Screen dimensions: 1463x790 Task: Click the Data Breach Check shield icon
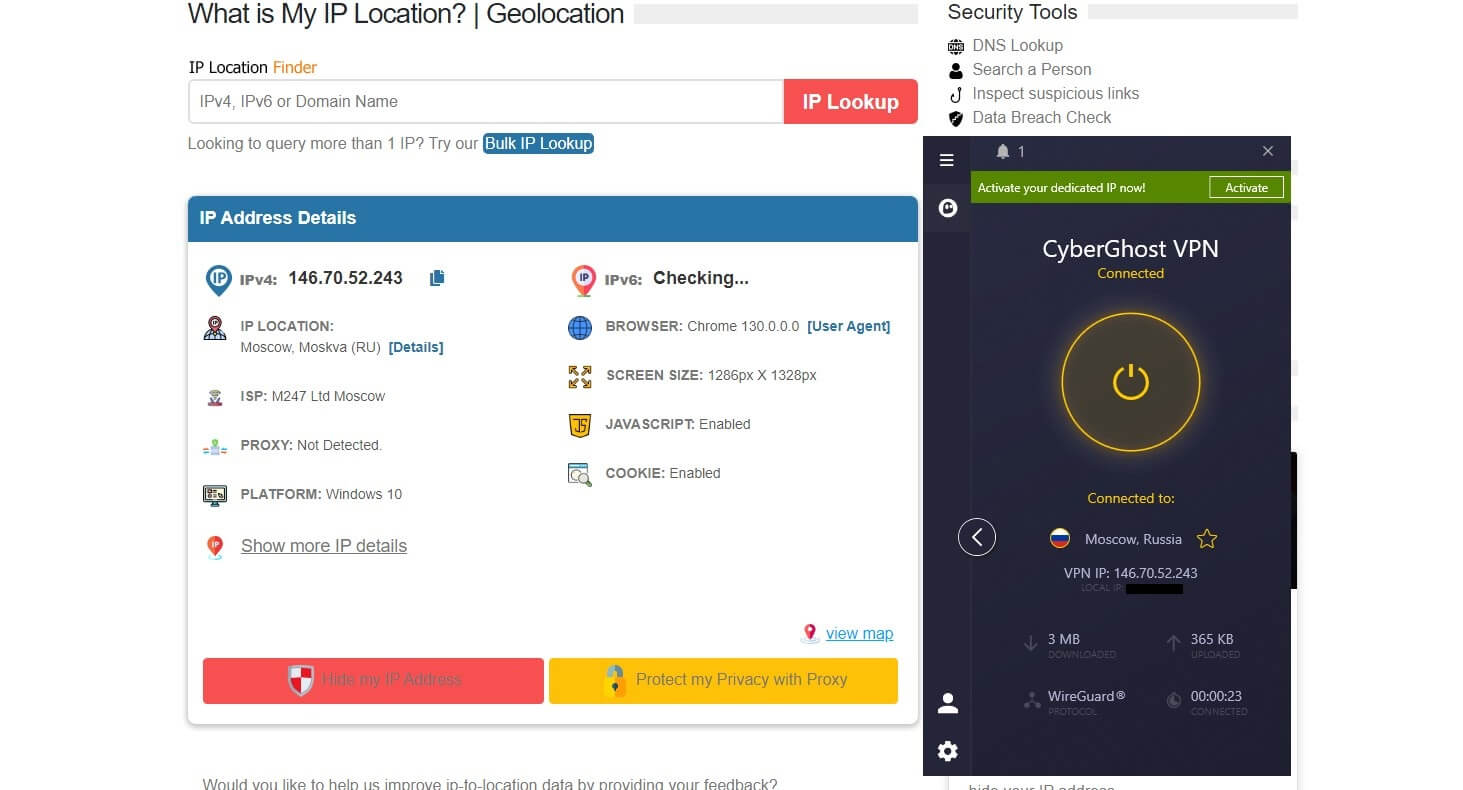(x=955, y=117)
